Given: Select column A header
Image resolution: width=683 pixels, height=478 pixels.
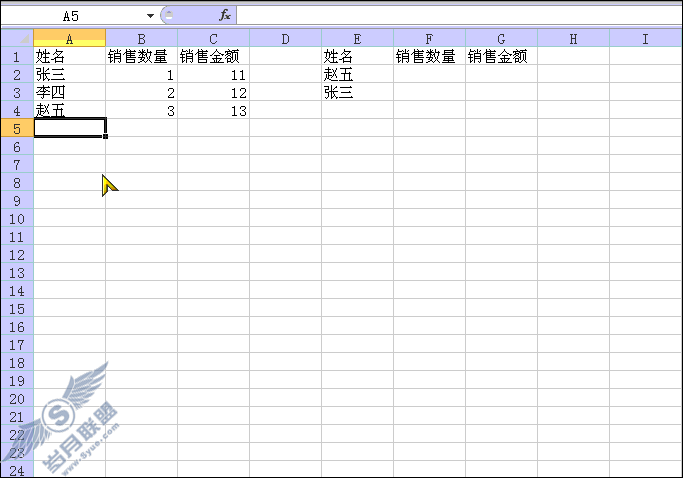Looking at the screenshot, I should [69, 38].
